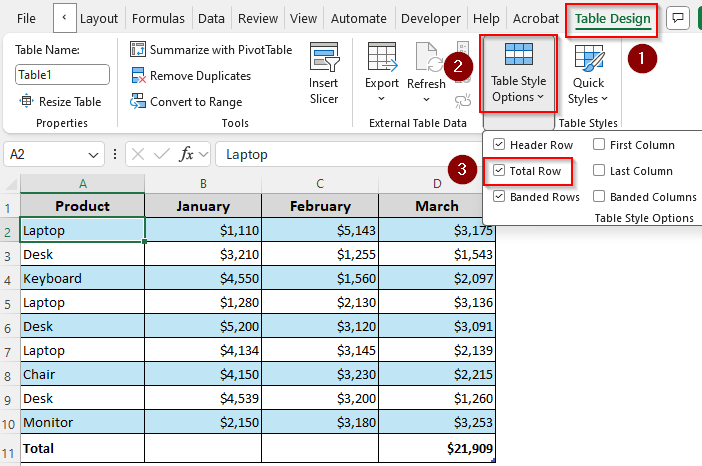Switch to the Formulas tab
Viewport: 702px width, 466px height.
(158, 19)
